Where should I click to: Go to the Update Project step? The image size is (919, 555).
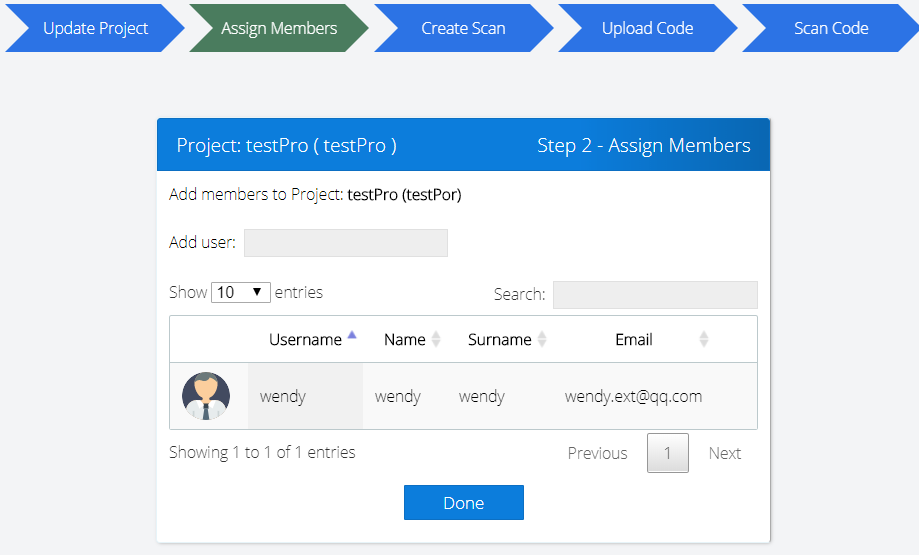point(95,28)
